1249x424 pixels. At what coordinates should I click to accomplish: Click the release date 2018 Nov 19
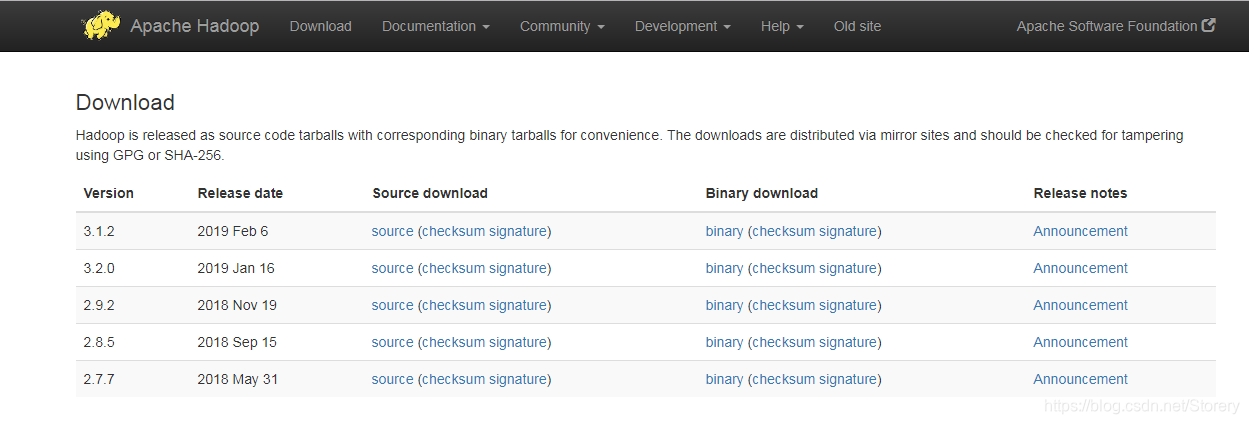[237, 305]
